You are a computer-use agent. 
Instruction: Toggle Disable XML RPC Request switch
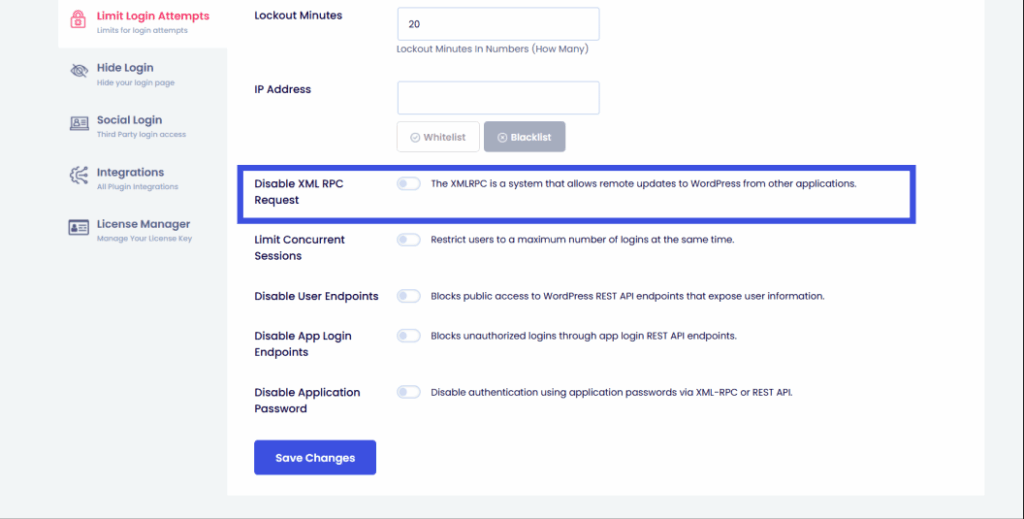408,184
